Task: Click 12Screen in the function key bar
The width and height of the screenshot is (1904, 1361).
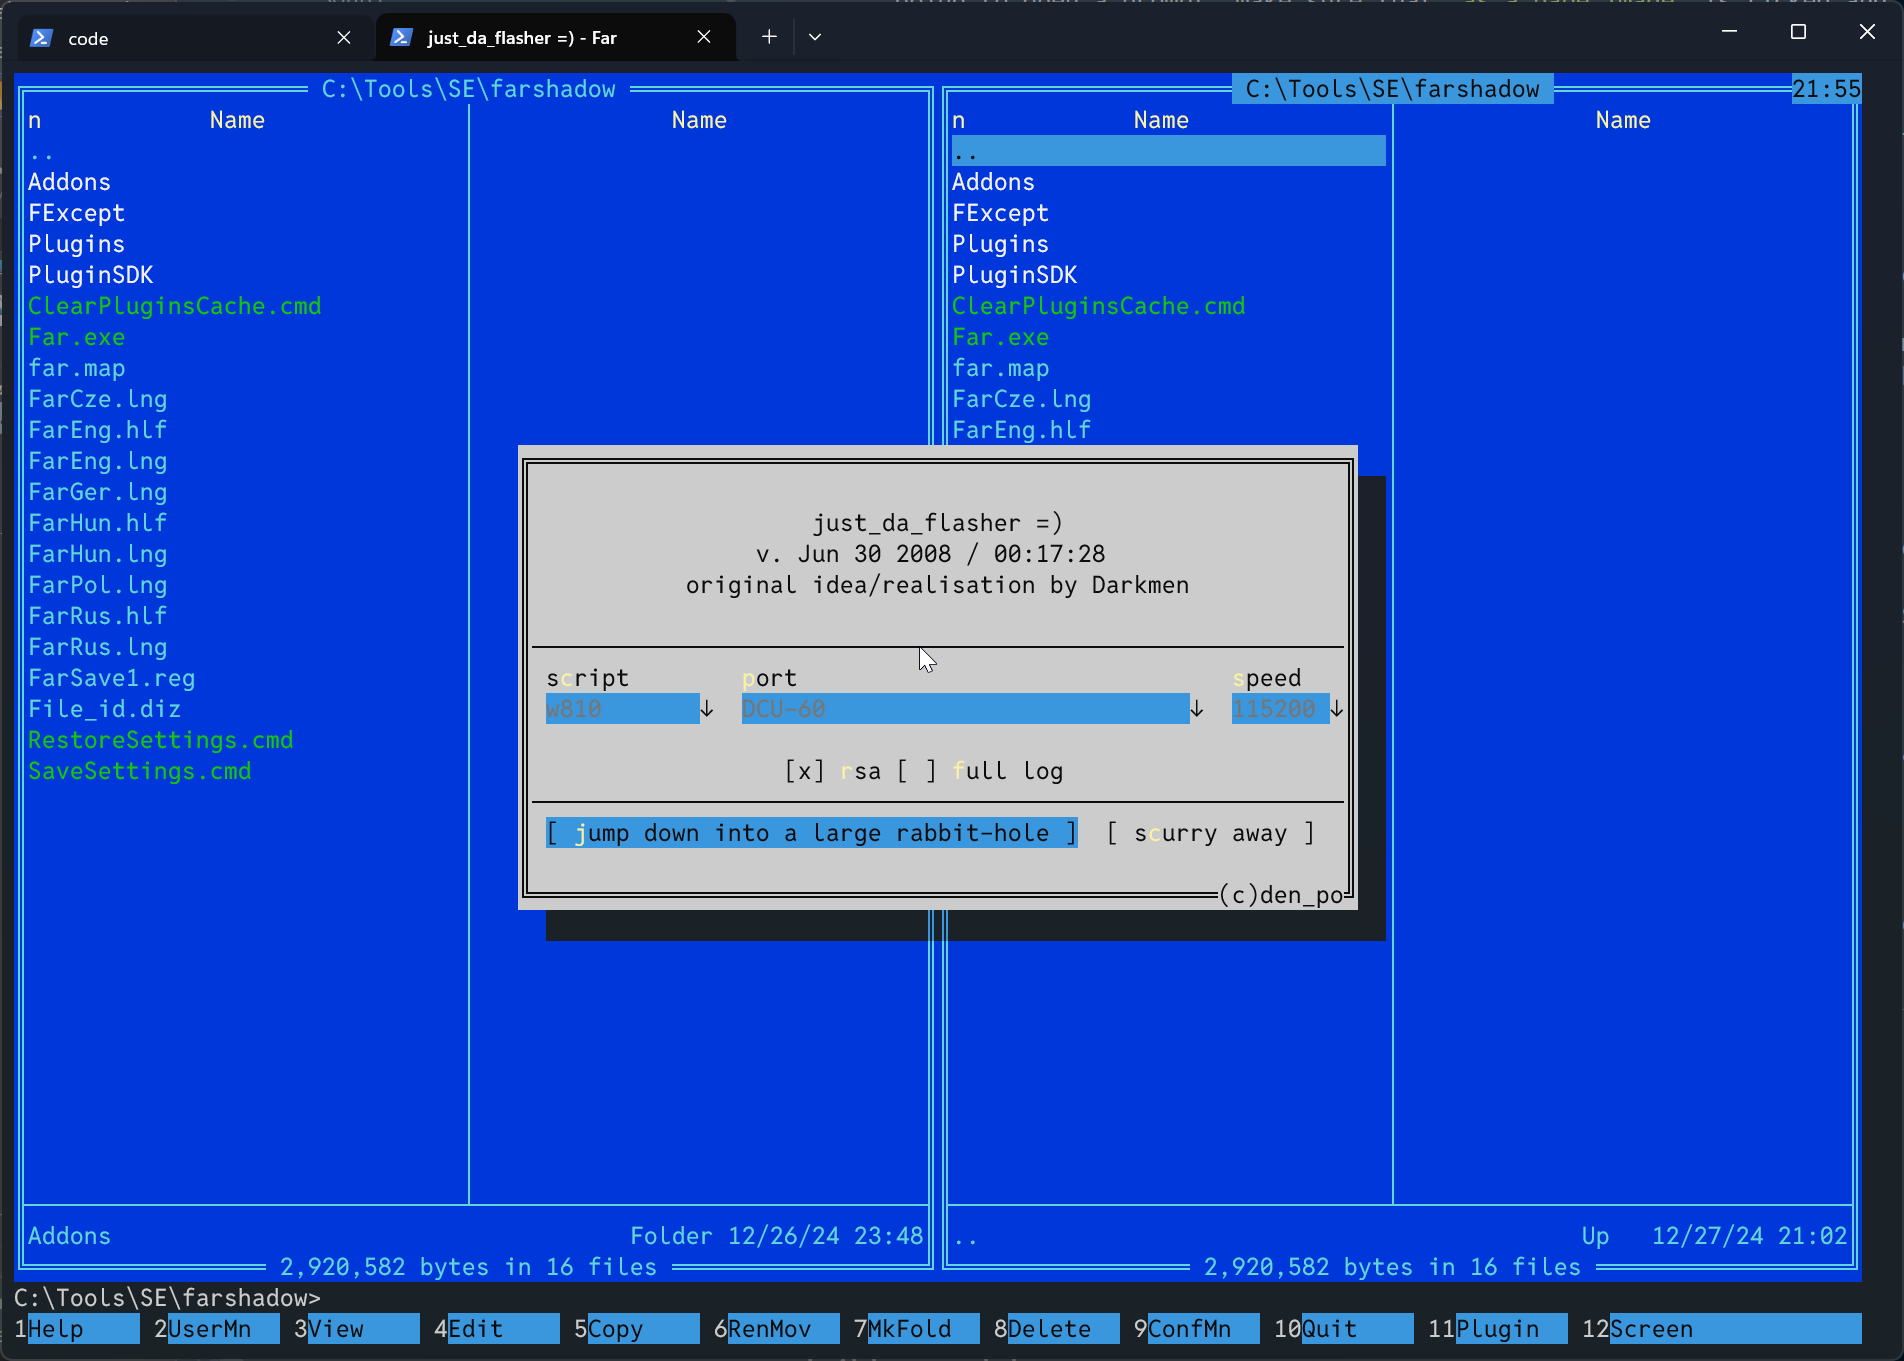Action: coord(1722,1329)
